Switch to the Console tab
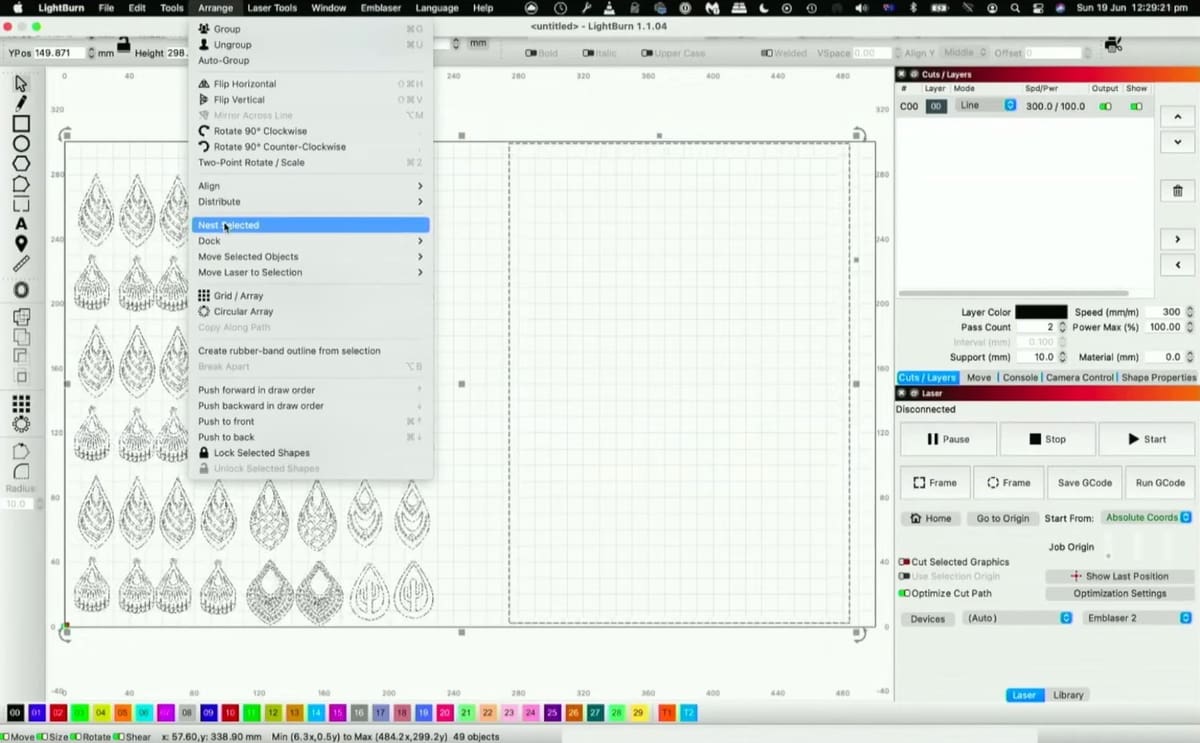1200x743 pixels. click(x=1020, y=377)
